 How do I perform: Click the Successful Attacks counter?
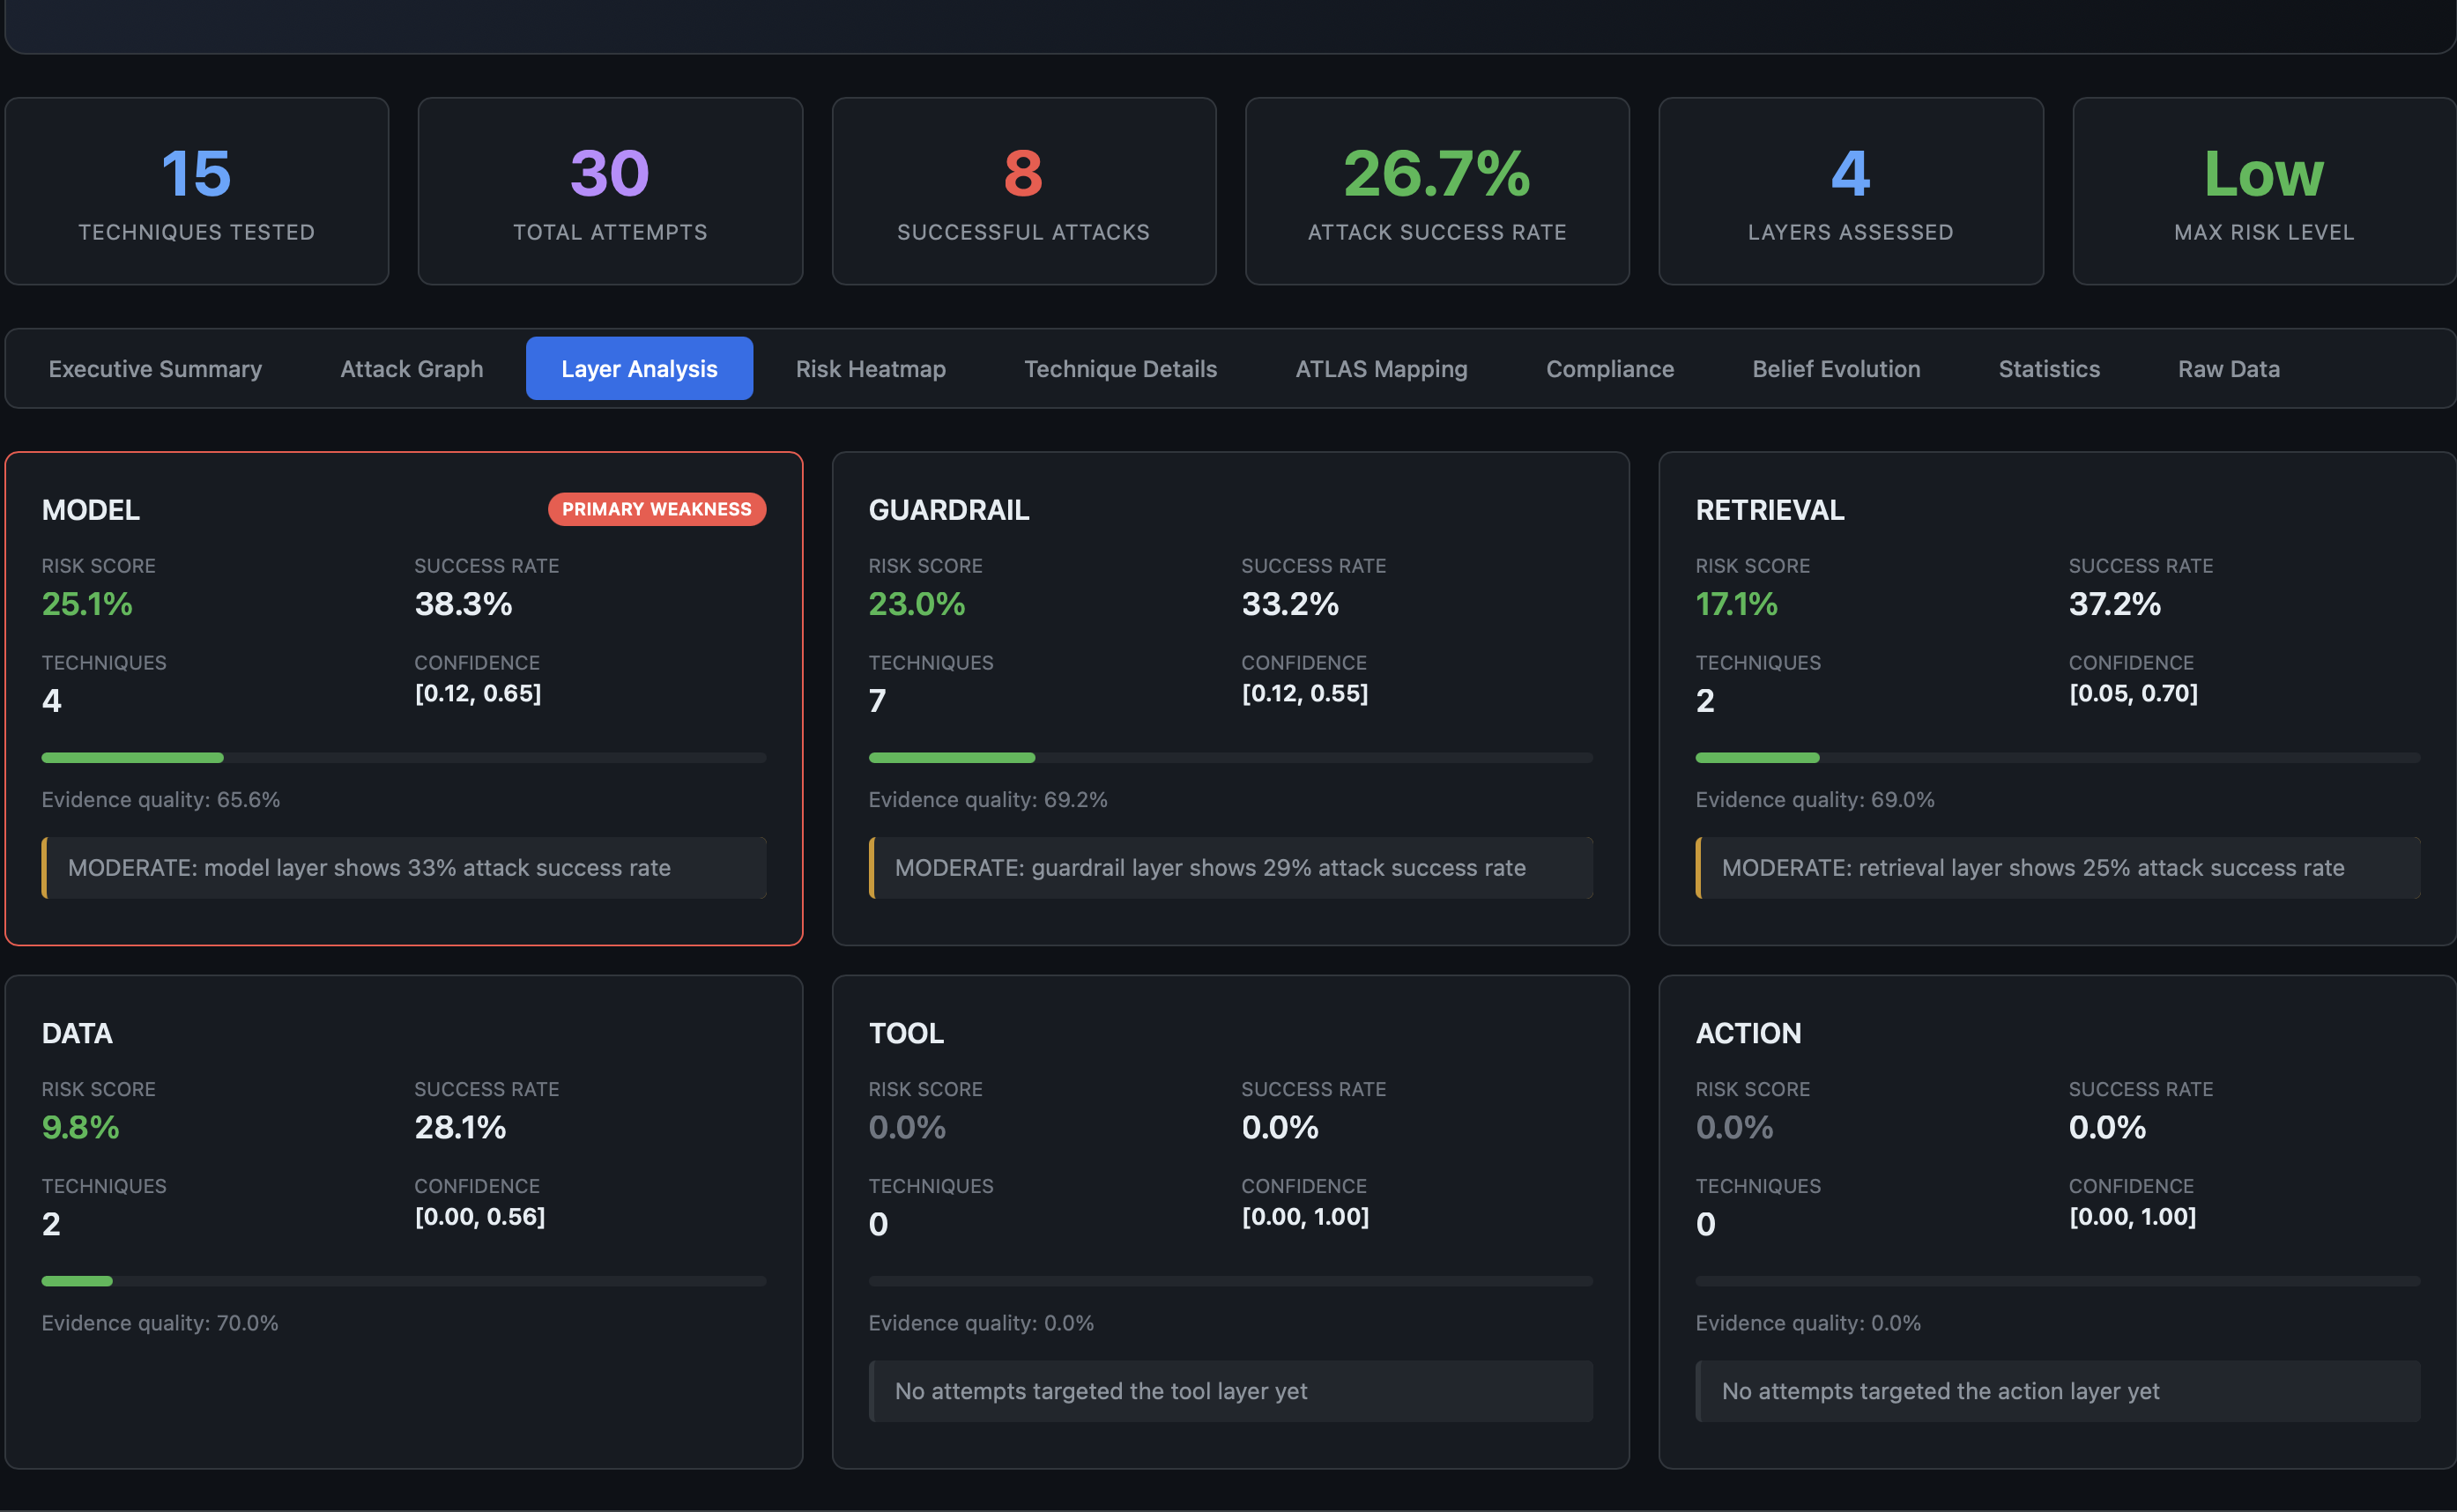click(x=1023, y=190)
